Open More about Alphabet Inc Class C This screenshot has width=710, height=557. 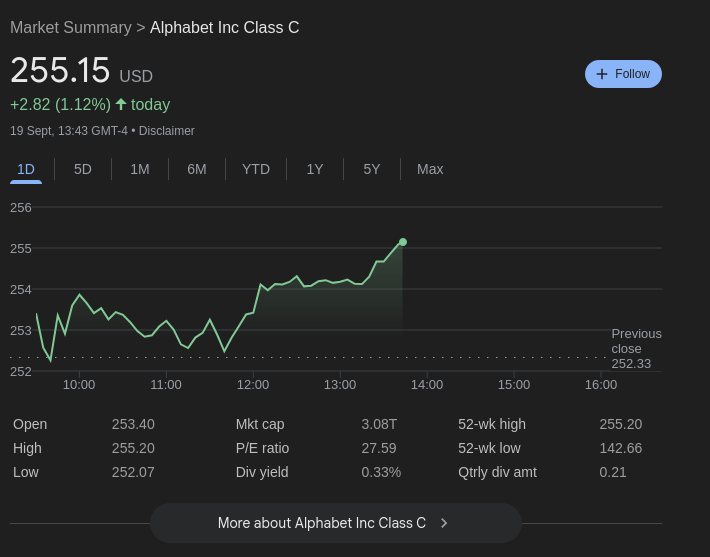pyautogui.click(x=322, y=523)
